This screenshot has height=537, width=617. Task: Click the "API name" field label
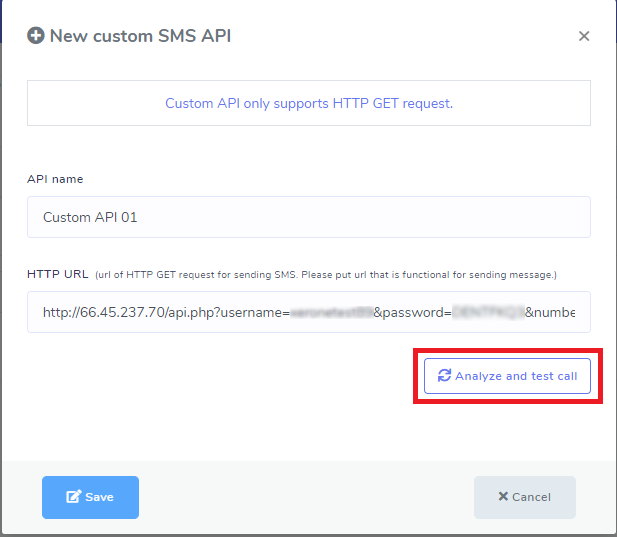coord(55,179)
